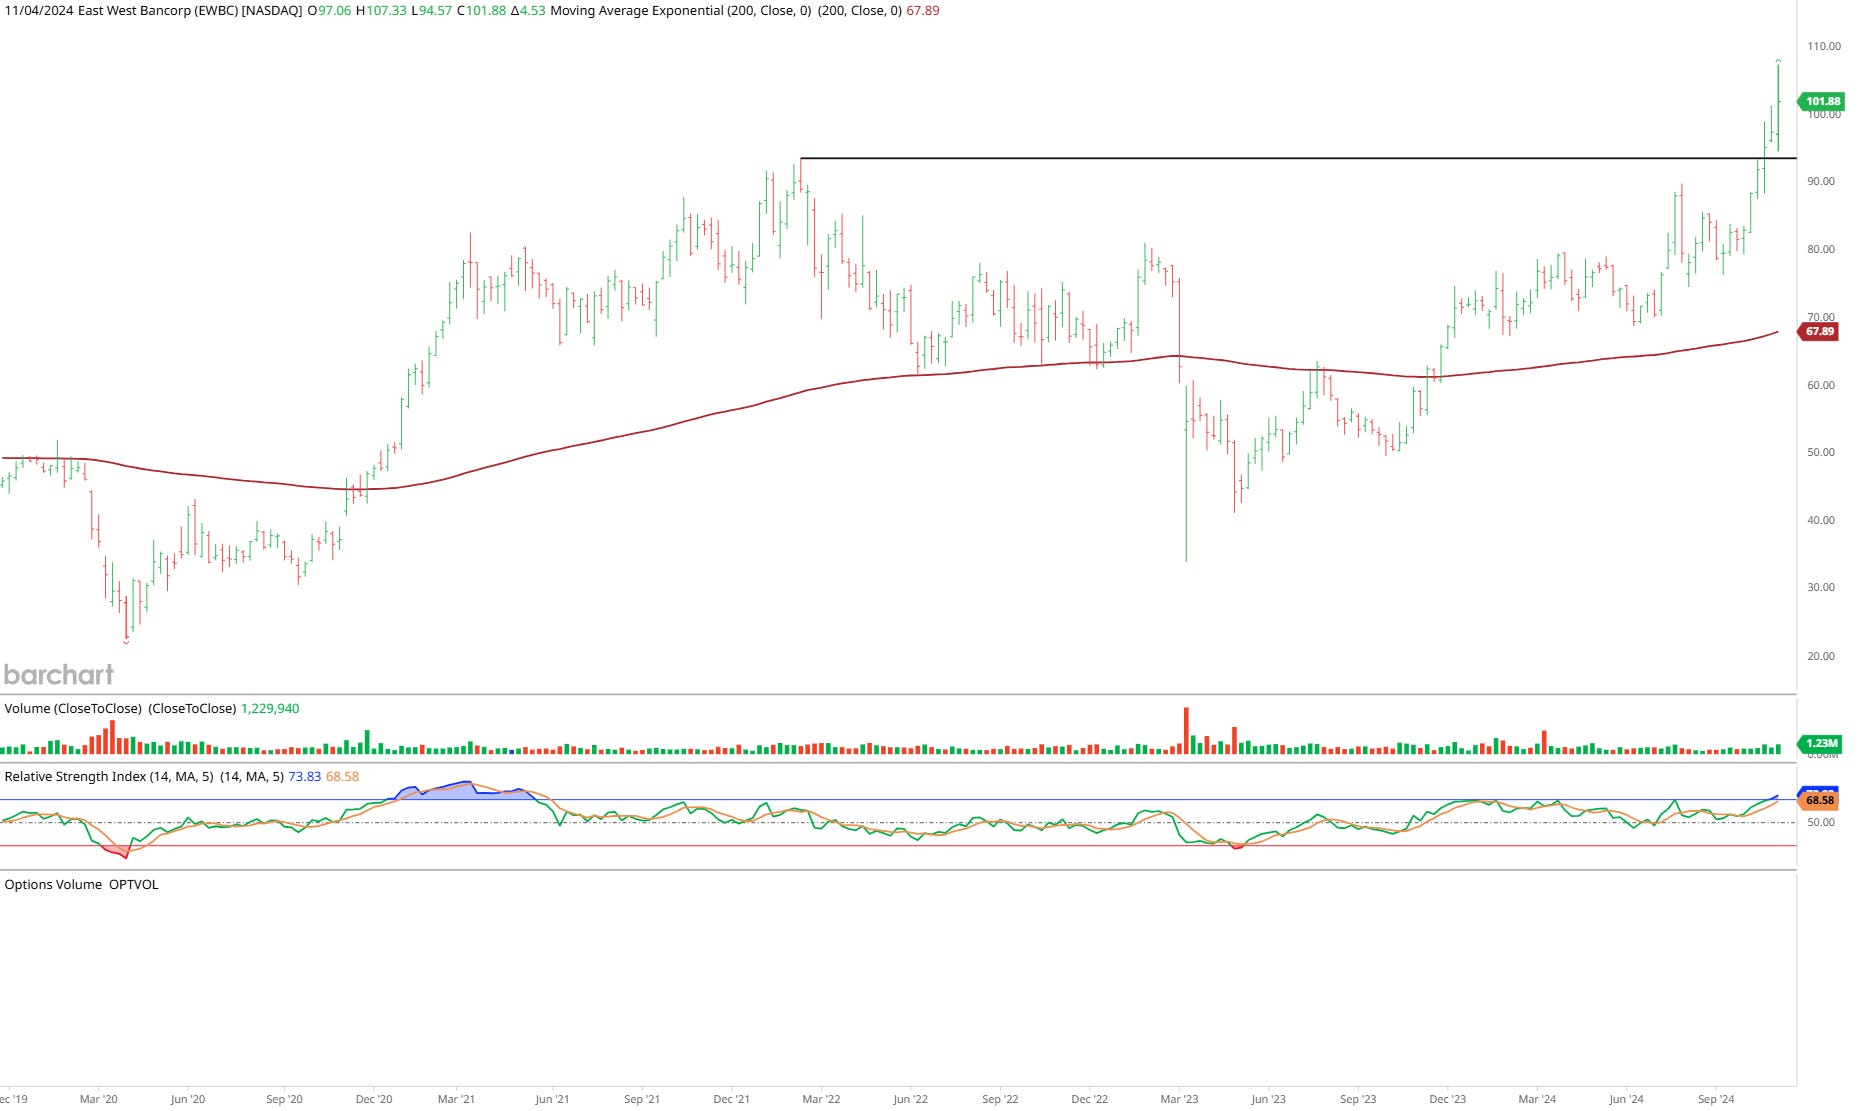Click the 30.00 price axis label

point(1821,587)
